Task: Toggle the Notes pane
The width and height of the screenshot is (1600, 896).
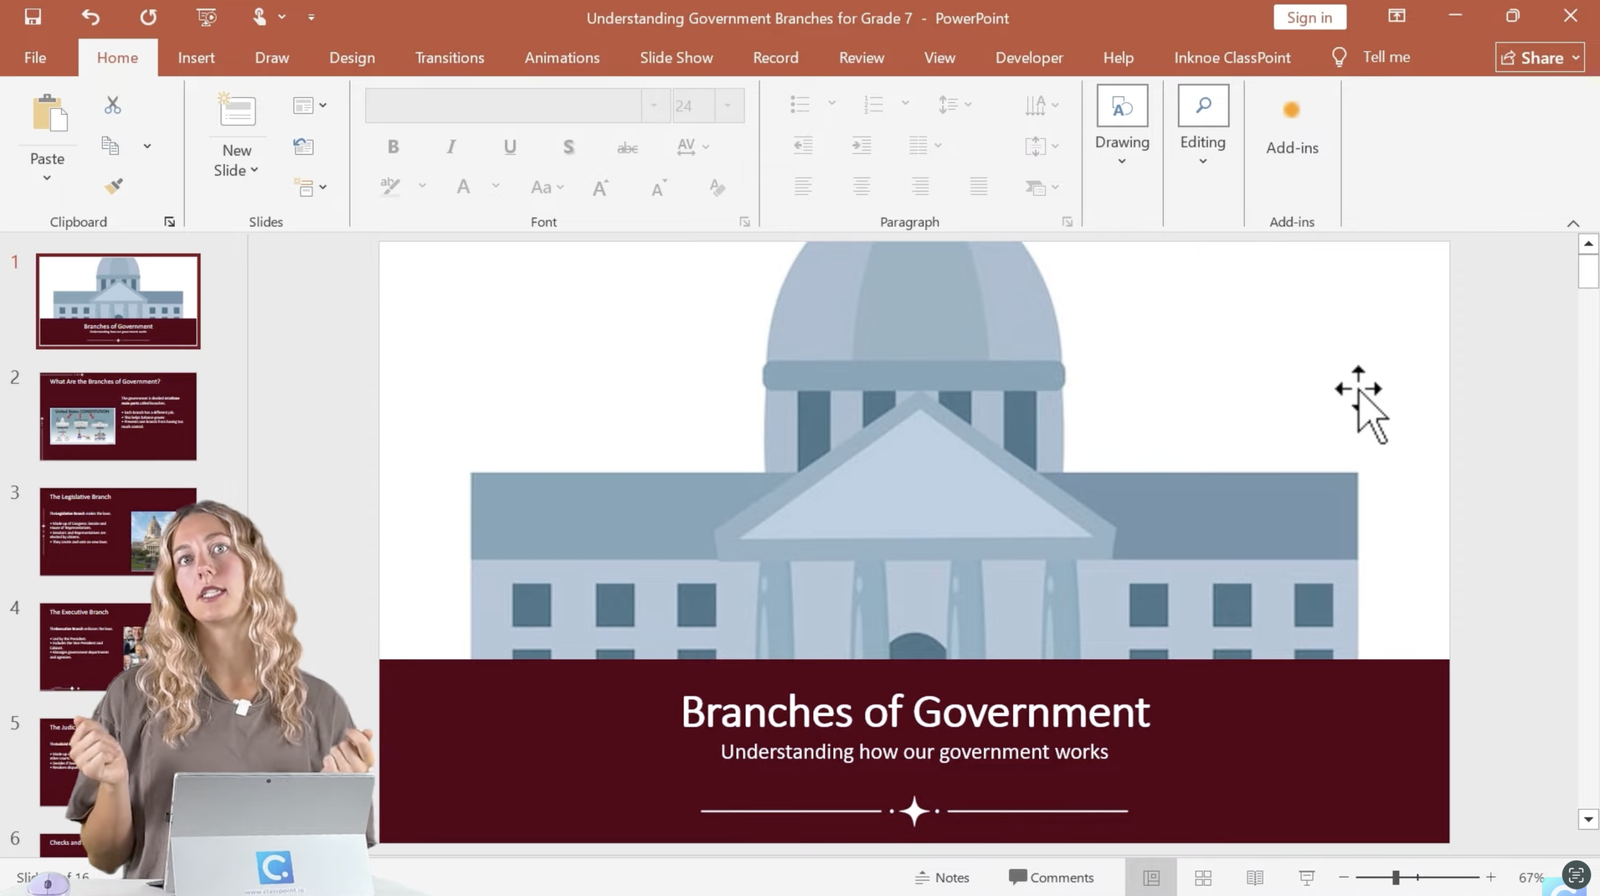Action: 942,877
